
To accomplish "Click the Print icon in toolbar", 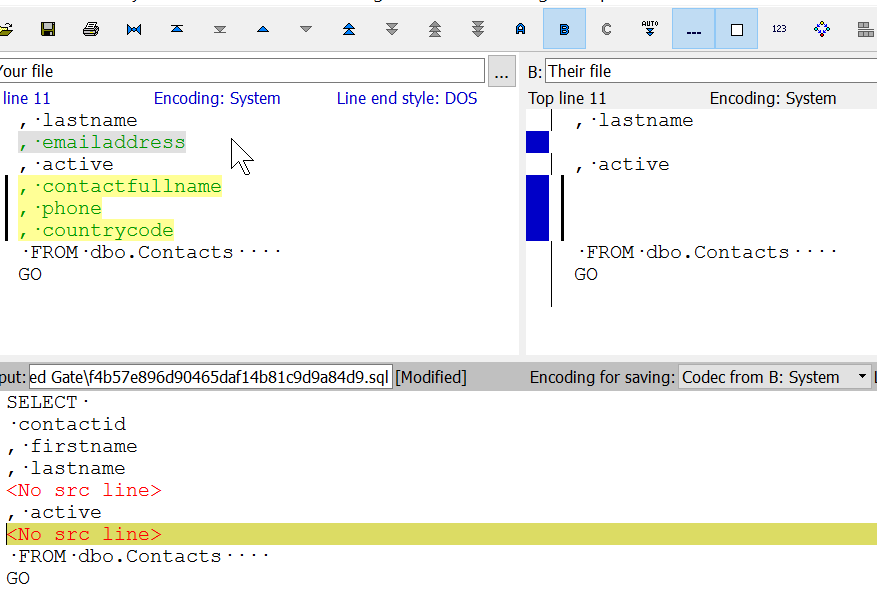I will point(91,29).
